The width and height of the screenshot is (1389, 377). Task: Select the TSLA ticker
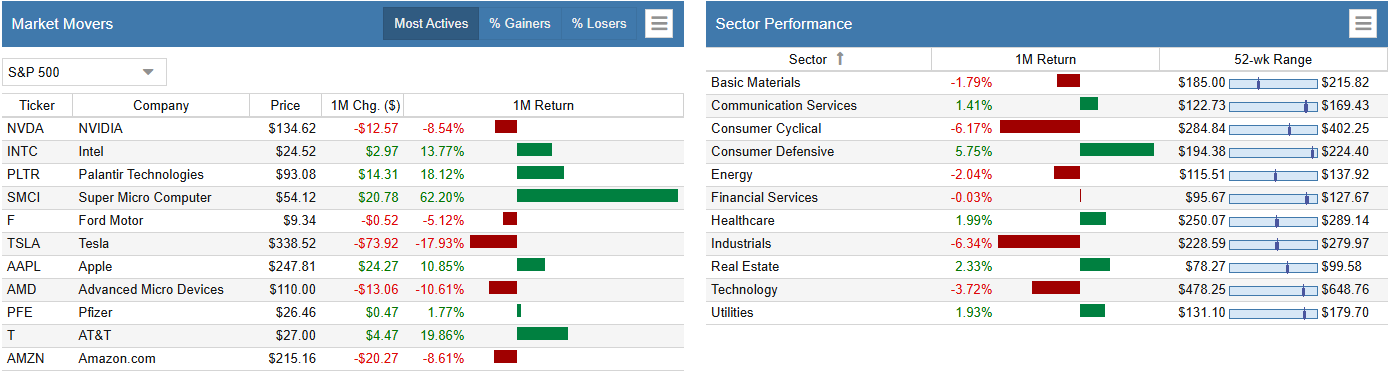point(23,243)
